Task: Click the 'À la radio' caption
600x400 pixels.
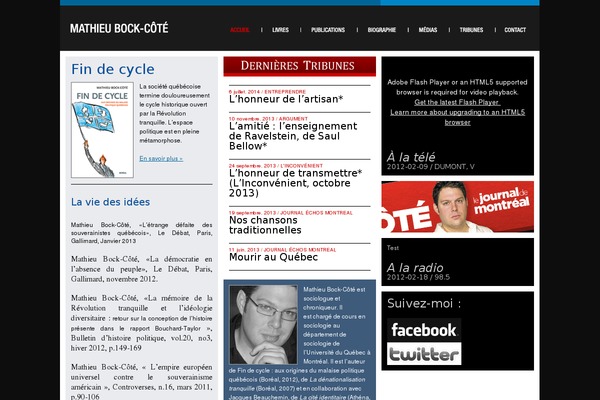Action: pos(415,268)
